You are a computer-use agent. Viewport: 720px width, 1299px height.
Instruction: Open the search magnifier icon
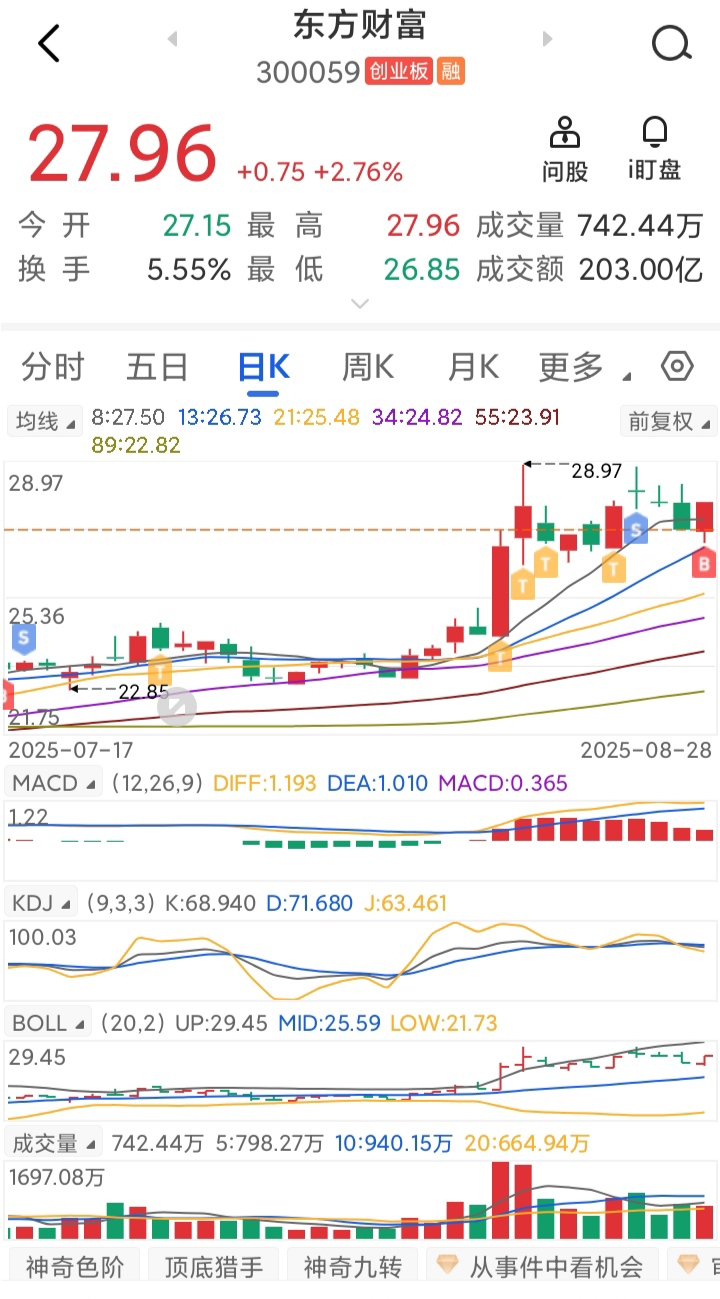pos(671,43)
